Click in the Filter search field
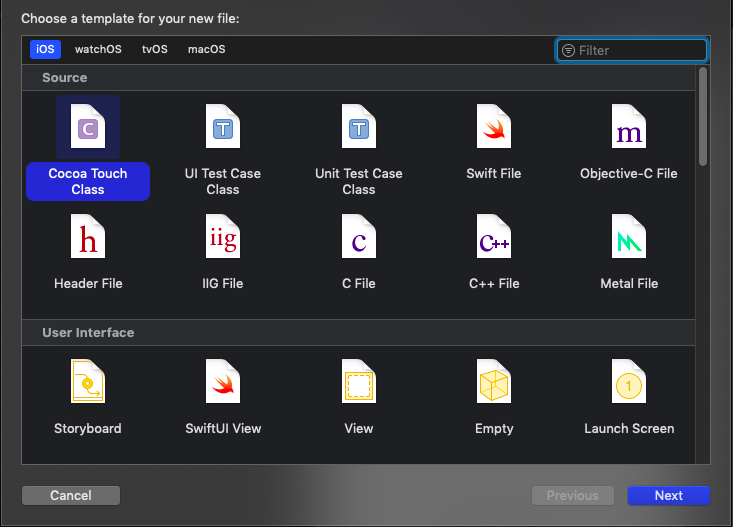733x527 pixels. click(x=638, y=50)
